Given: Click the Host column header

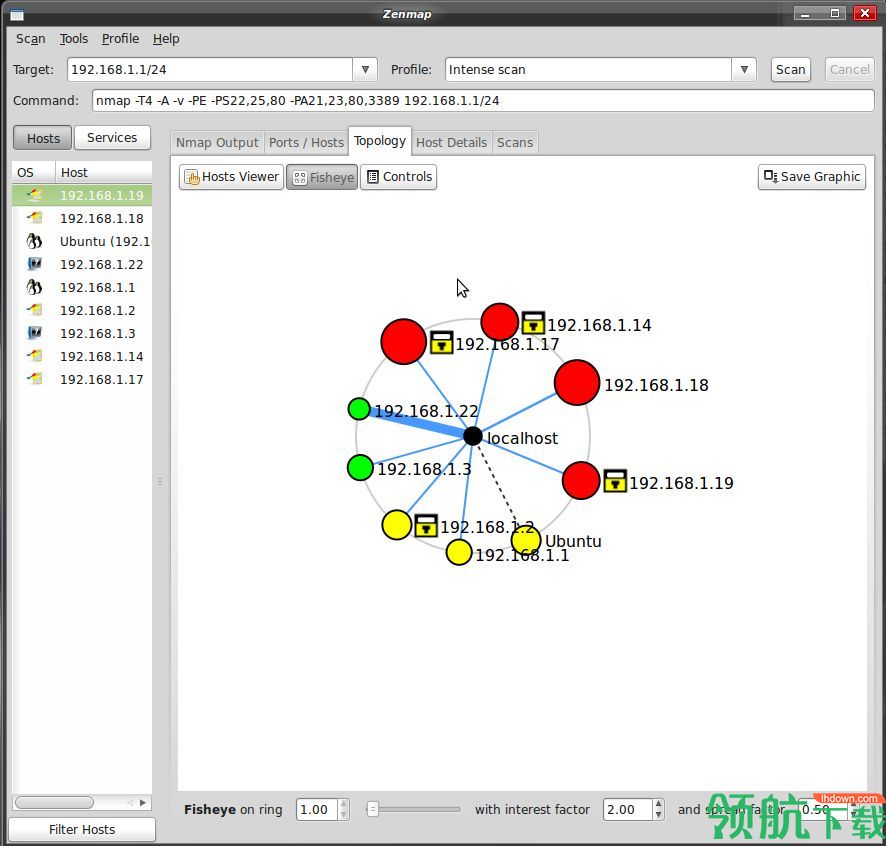Looking at the screenshot, I should coord(104,172).
